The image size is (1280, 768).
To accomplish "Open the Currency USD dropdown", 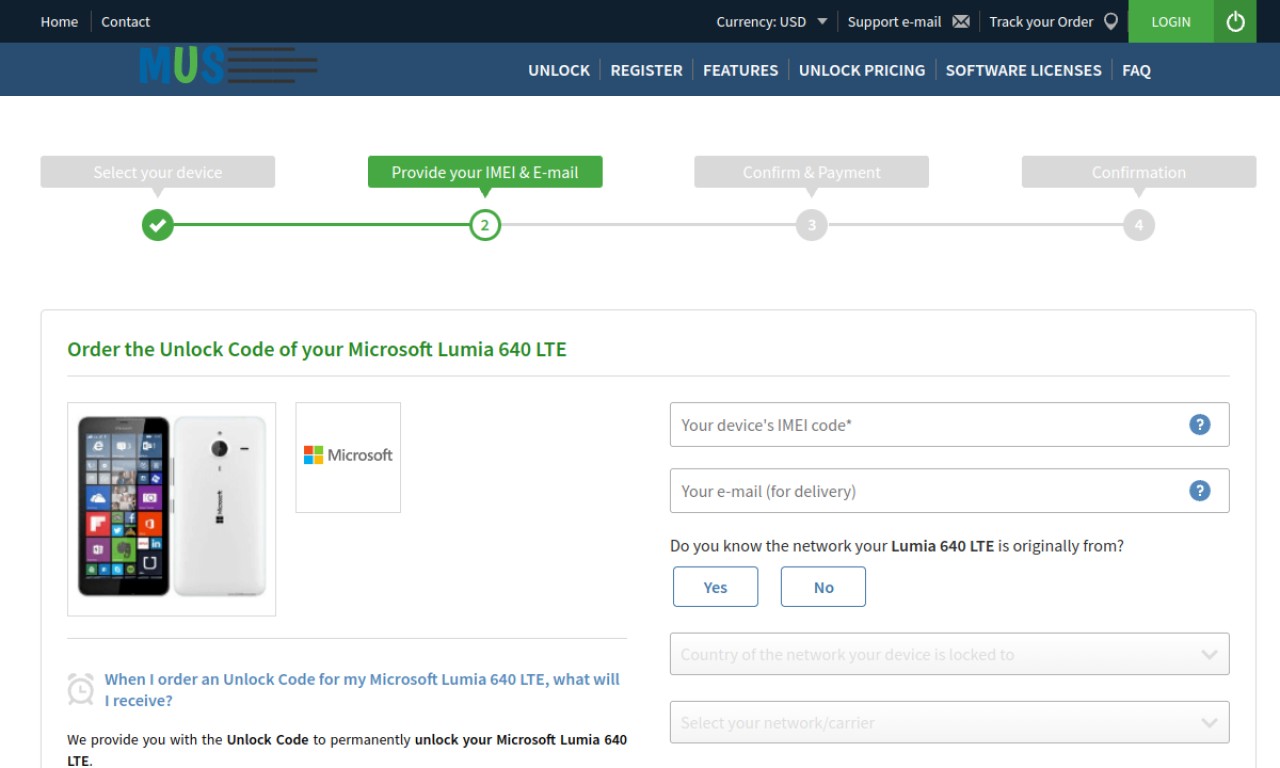I will (772, 22).
